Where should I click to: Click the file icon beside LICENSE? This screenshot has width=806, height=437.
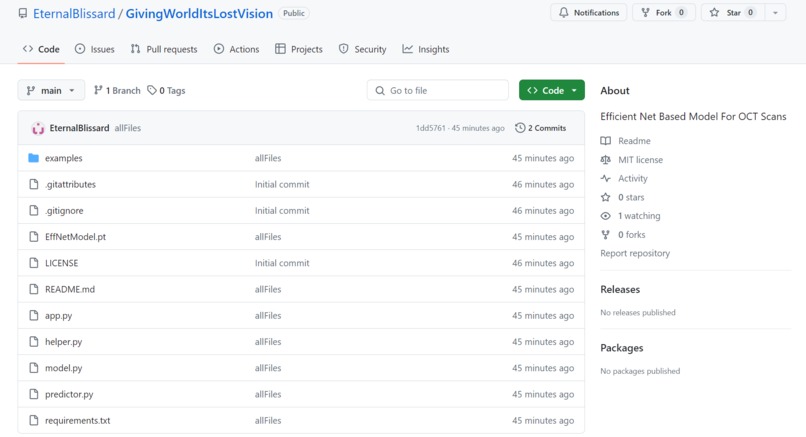tap(34, 263)
